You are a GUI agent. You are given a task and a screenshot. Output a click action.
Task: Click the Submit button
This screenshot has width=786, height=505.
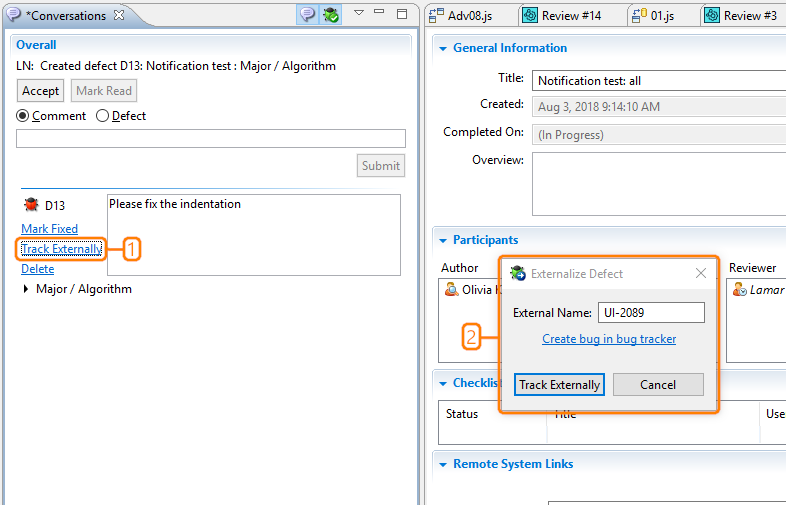(x=381, y=165)
